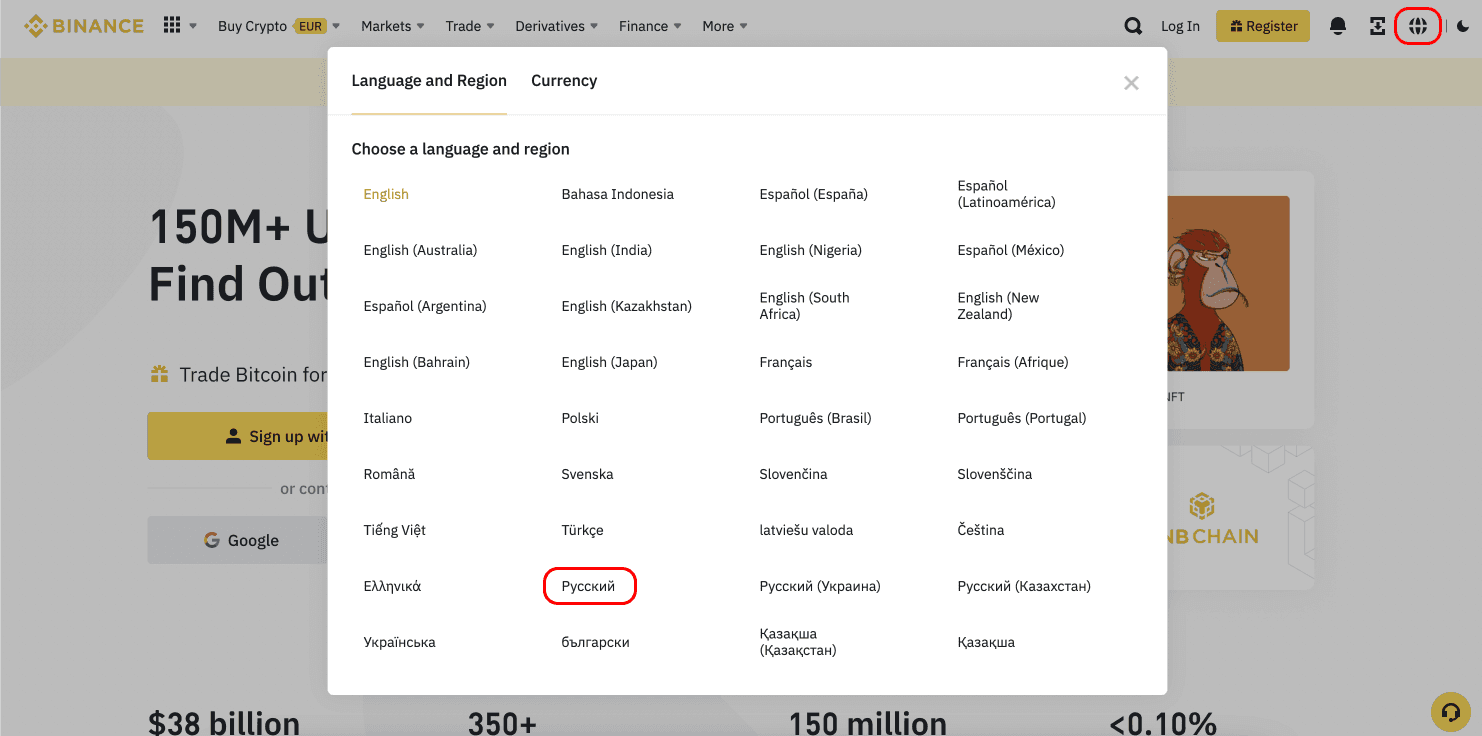Choose English language option
Viewport: 1482px width, 736px height.
point(386,194)
